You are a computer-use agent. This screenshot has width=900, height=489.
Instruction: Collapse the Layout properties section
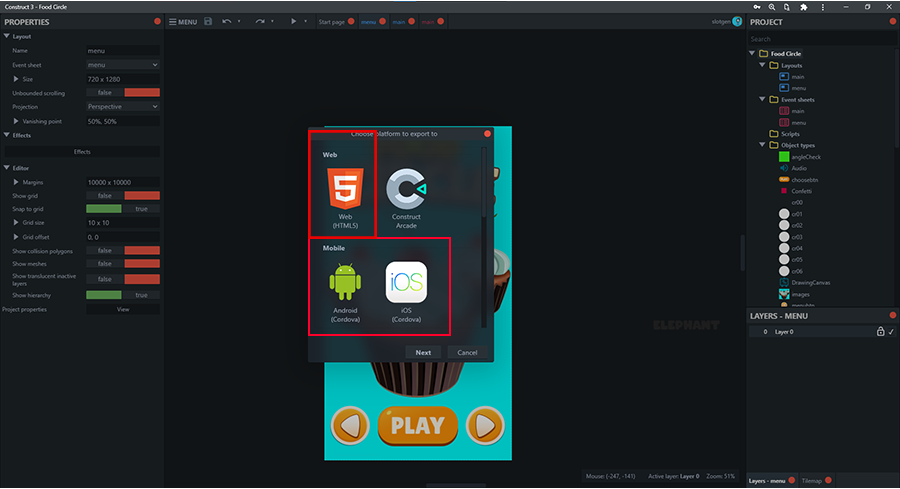7,36
